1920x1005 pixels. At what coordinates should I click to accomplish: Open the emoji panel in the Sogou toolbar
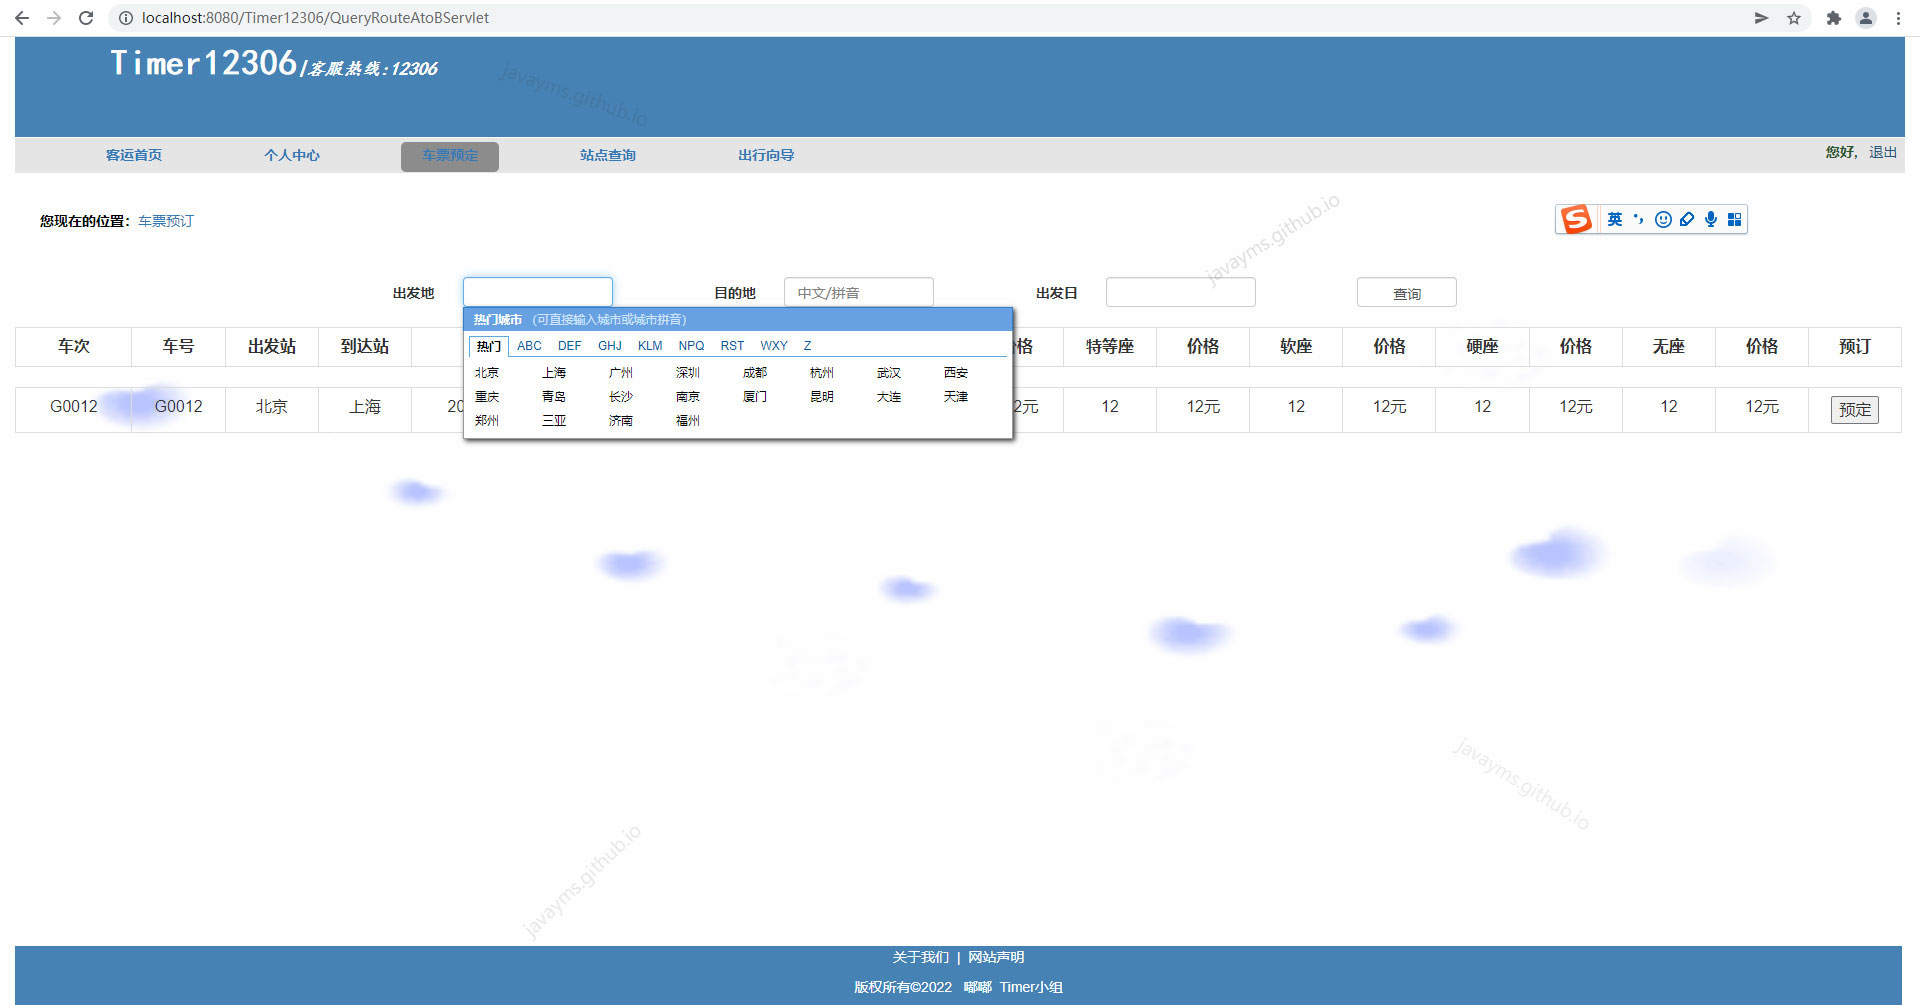(x=1662, y=219)
